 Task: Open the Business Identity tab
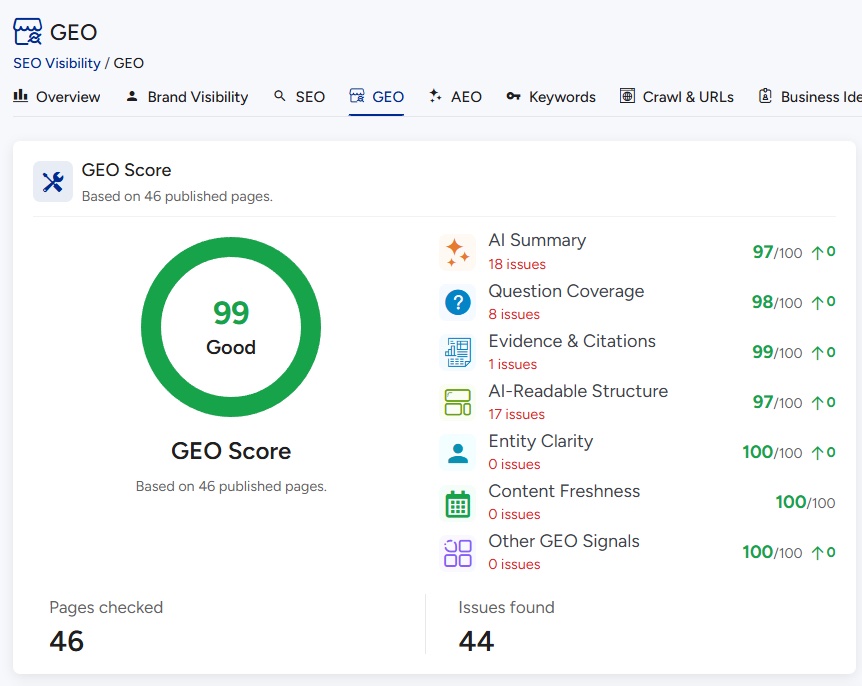click(x=810, y=97)
